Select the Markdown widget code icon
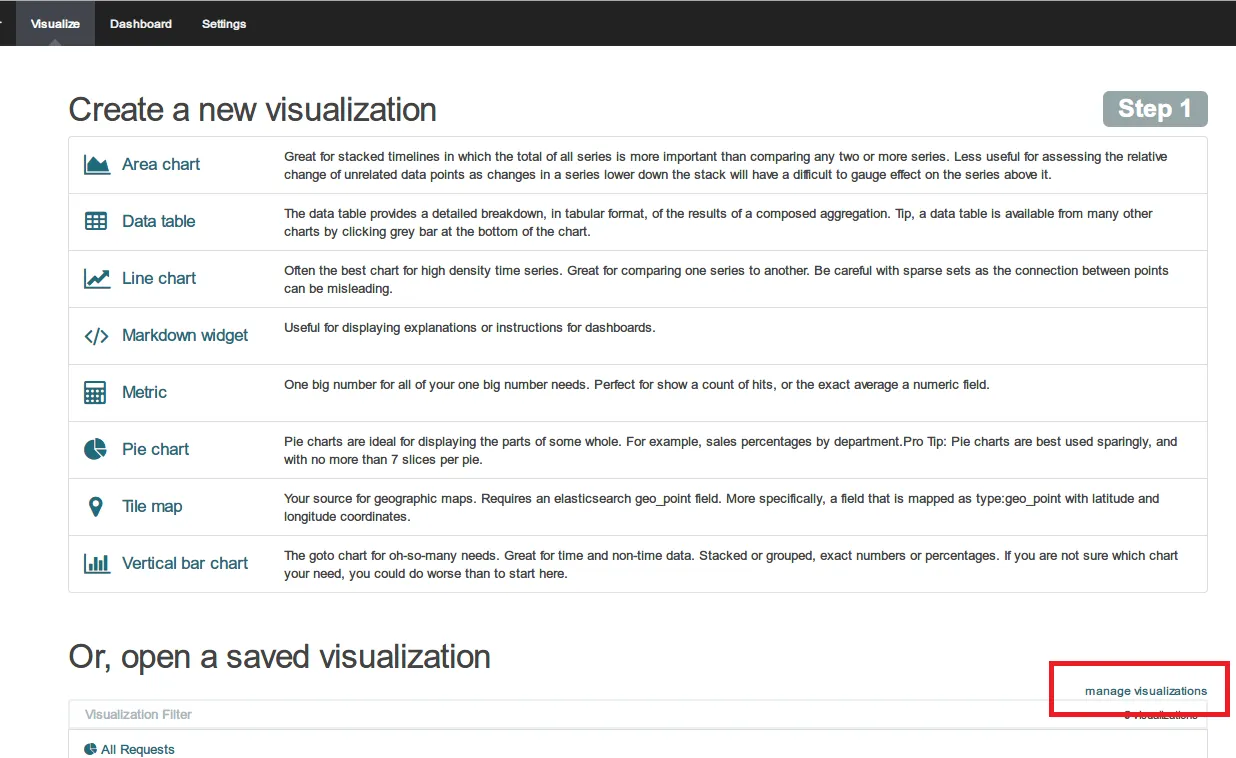 (x=95, y=334)
